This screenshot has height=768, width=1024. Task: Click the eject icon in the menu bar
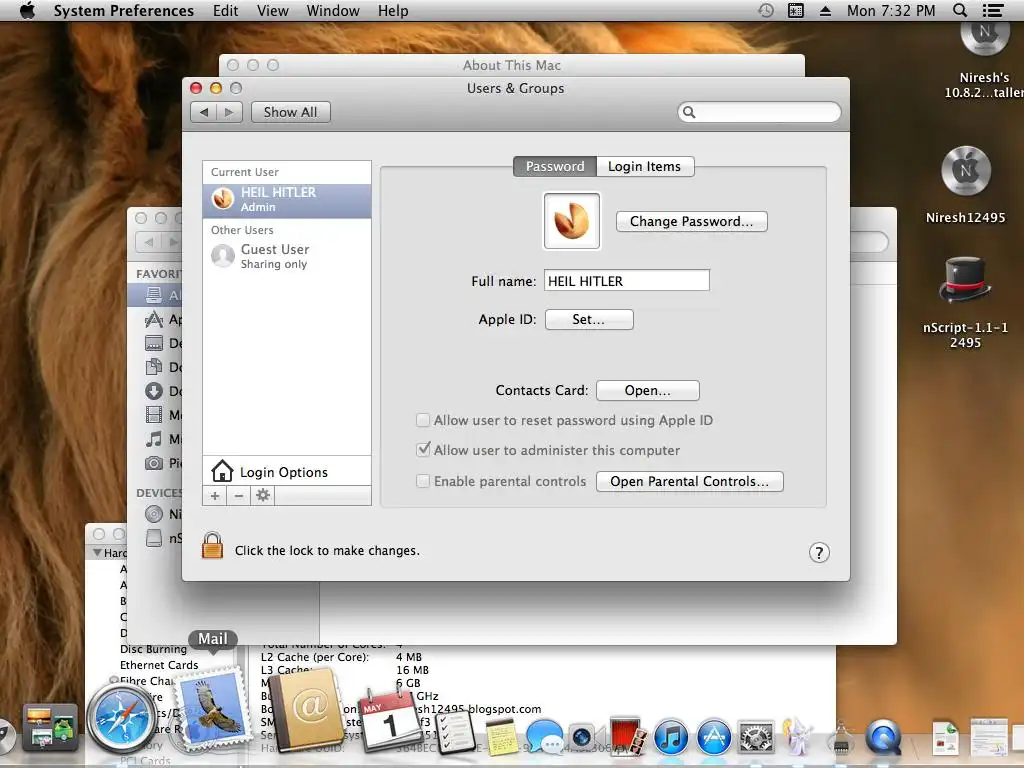pyautogui.click(x=825, y=10)
